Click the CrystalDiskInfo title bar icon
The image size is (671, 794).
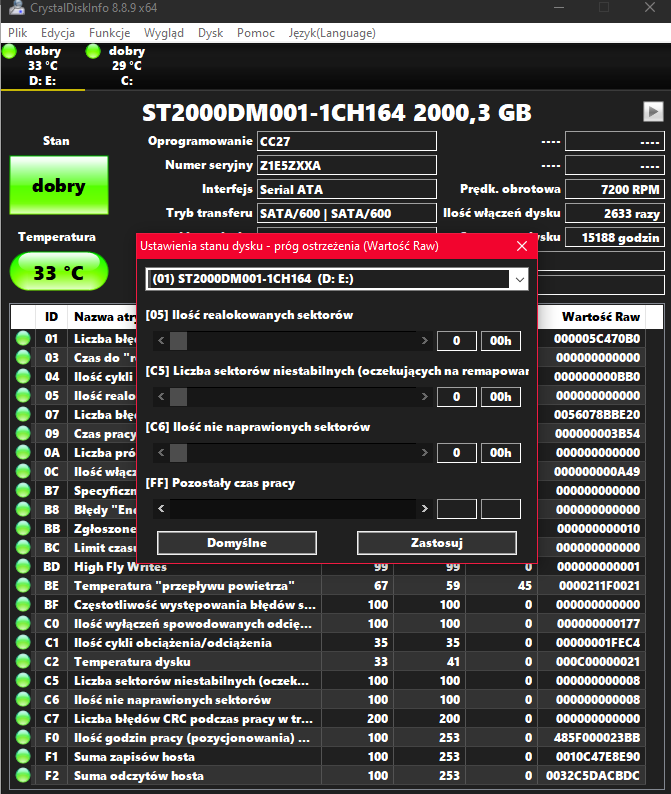click(17, 7)
